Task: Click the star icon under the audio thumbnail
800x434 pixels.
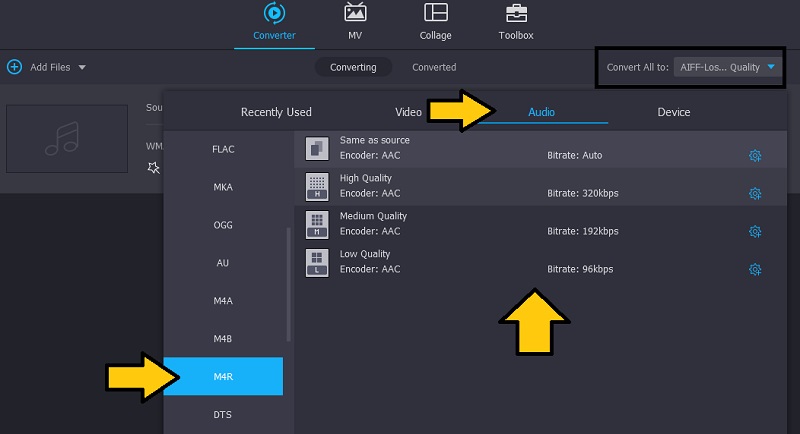Action: point(153,167)
